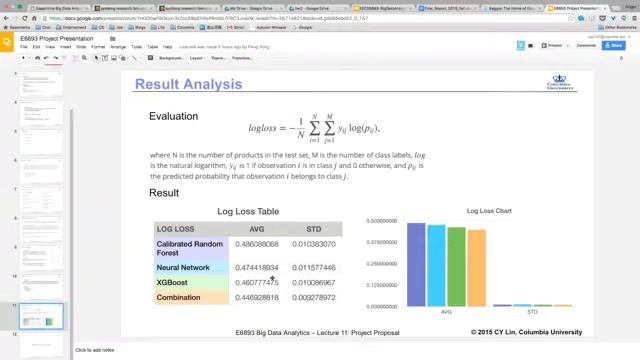Click the Columbia bookmarks folder
The width and height of the screenshot is (640, 360).
click(182, 27)
